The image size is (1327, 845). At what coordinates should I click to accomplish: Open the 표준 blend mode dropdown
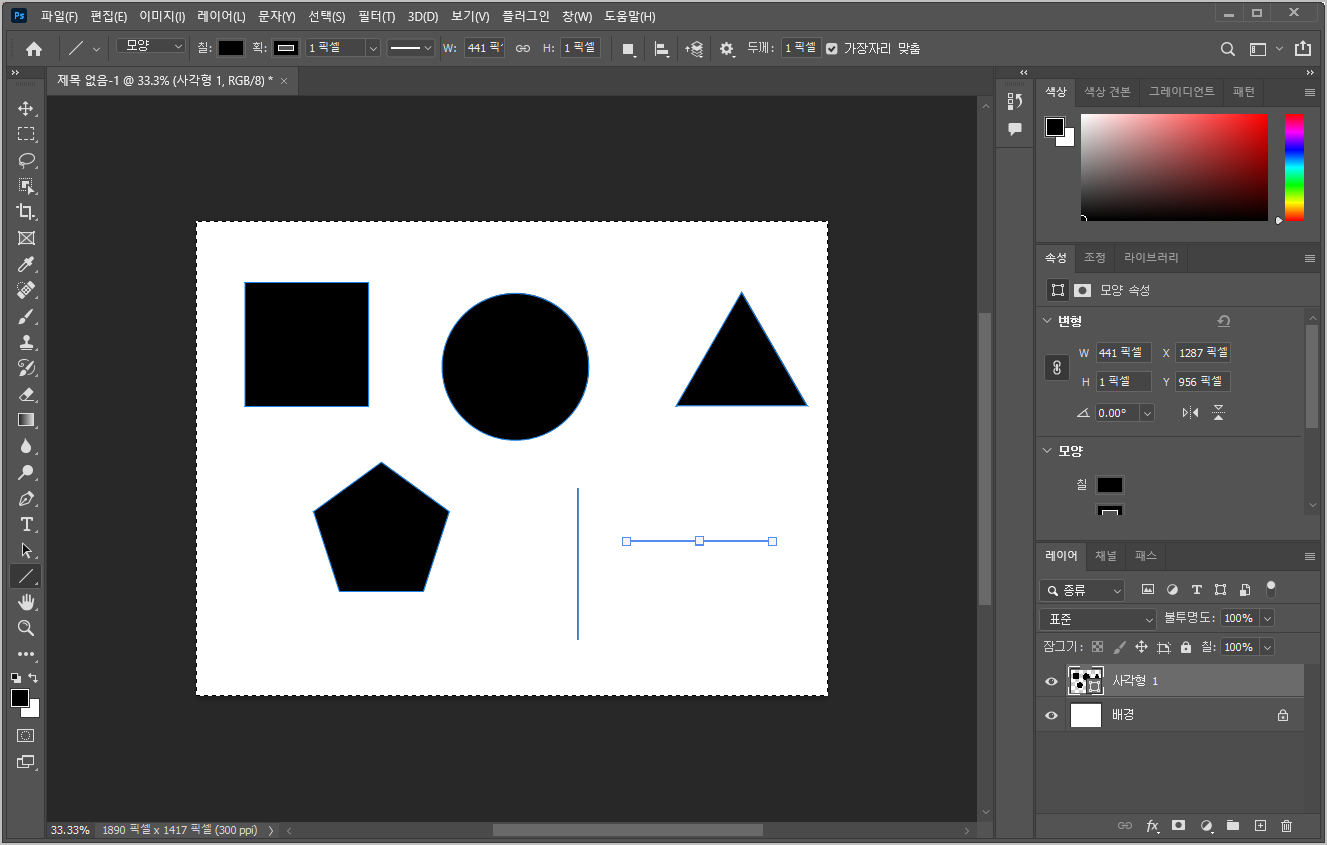(1098, 619)
